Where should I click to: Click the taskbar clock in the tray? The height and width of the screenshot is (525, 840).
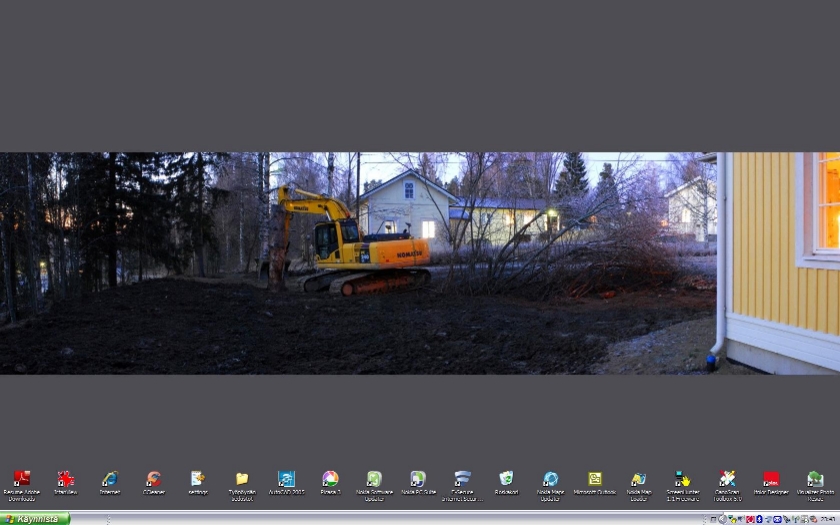[827, 519]
